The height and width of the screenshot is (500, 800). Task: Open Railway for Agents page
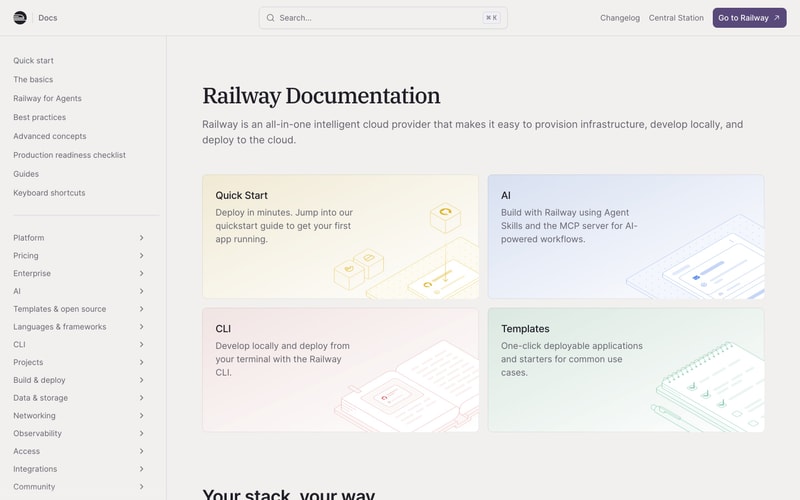47,98
